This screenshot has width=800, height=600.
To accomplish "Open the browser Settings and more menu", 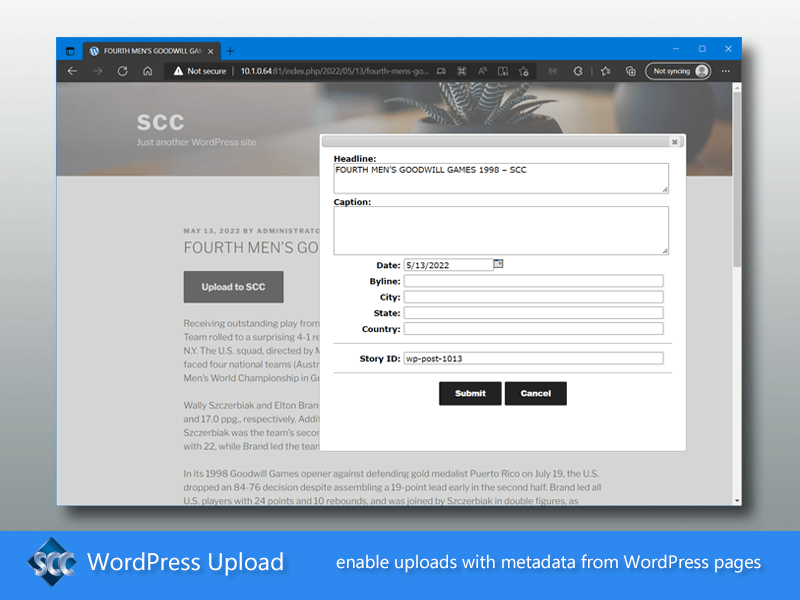I will tap(726, 71).
